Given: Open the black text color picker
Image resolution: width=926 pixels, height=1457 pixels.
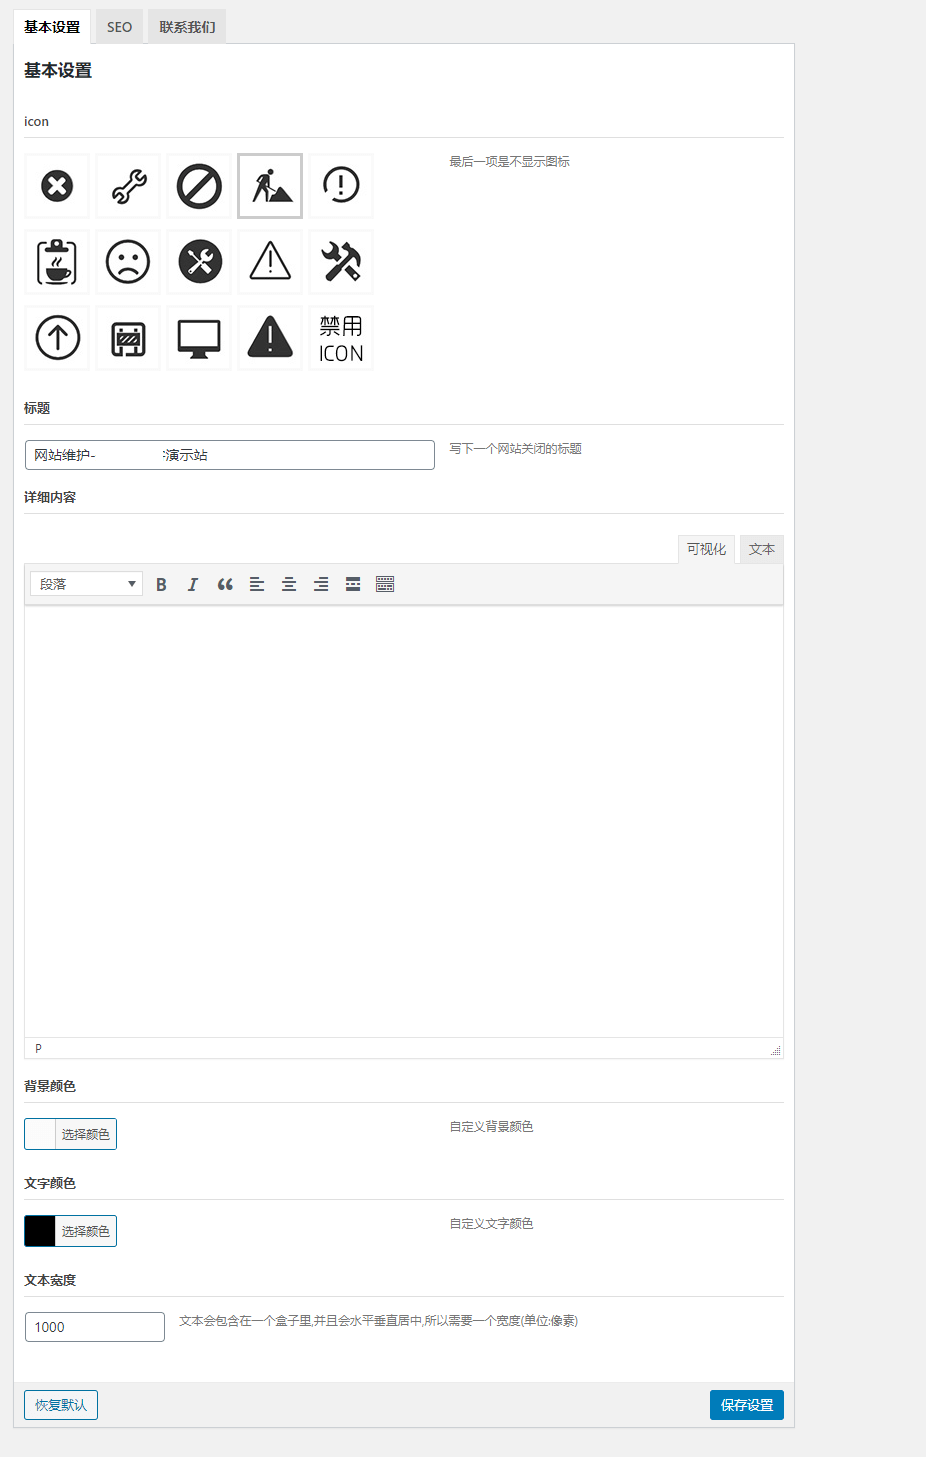Looking at the screenshot, I should (70, 1231).
